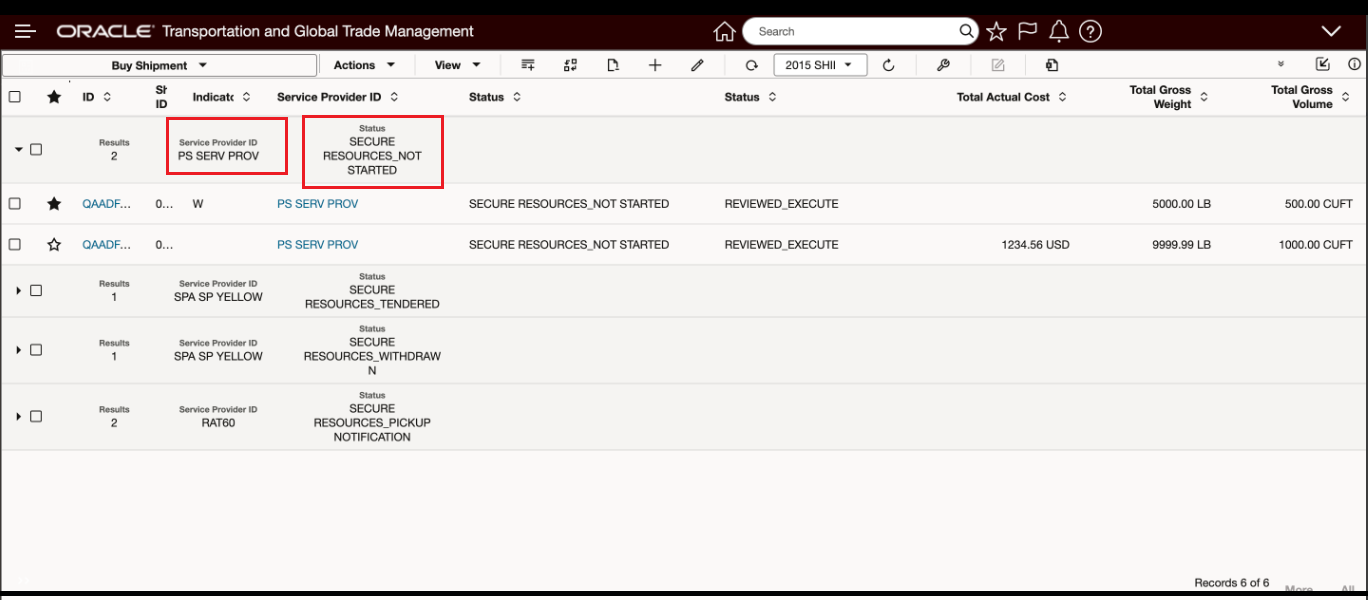Viewport: 1368px width, 600px height.
Task: Sort by Indicator column
Action: (246, 97)
